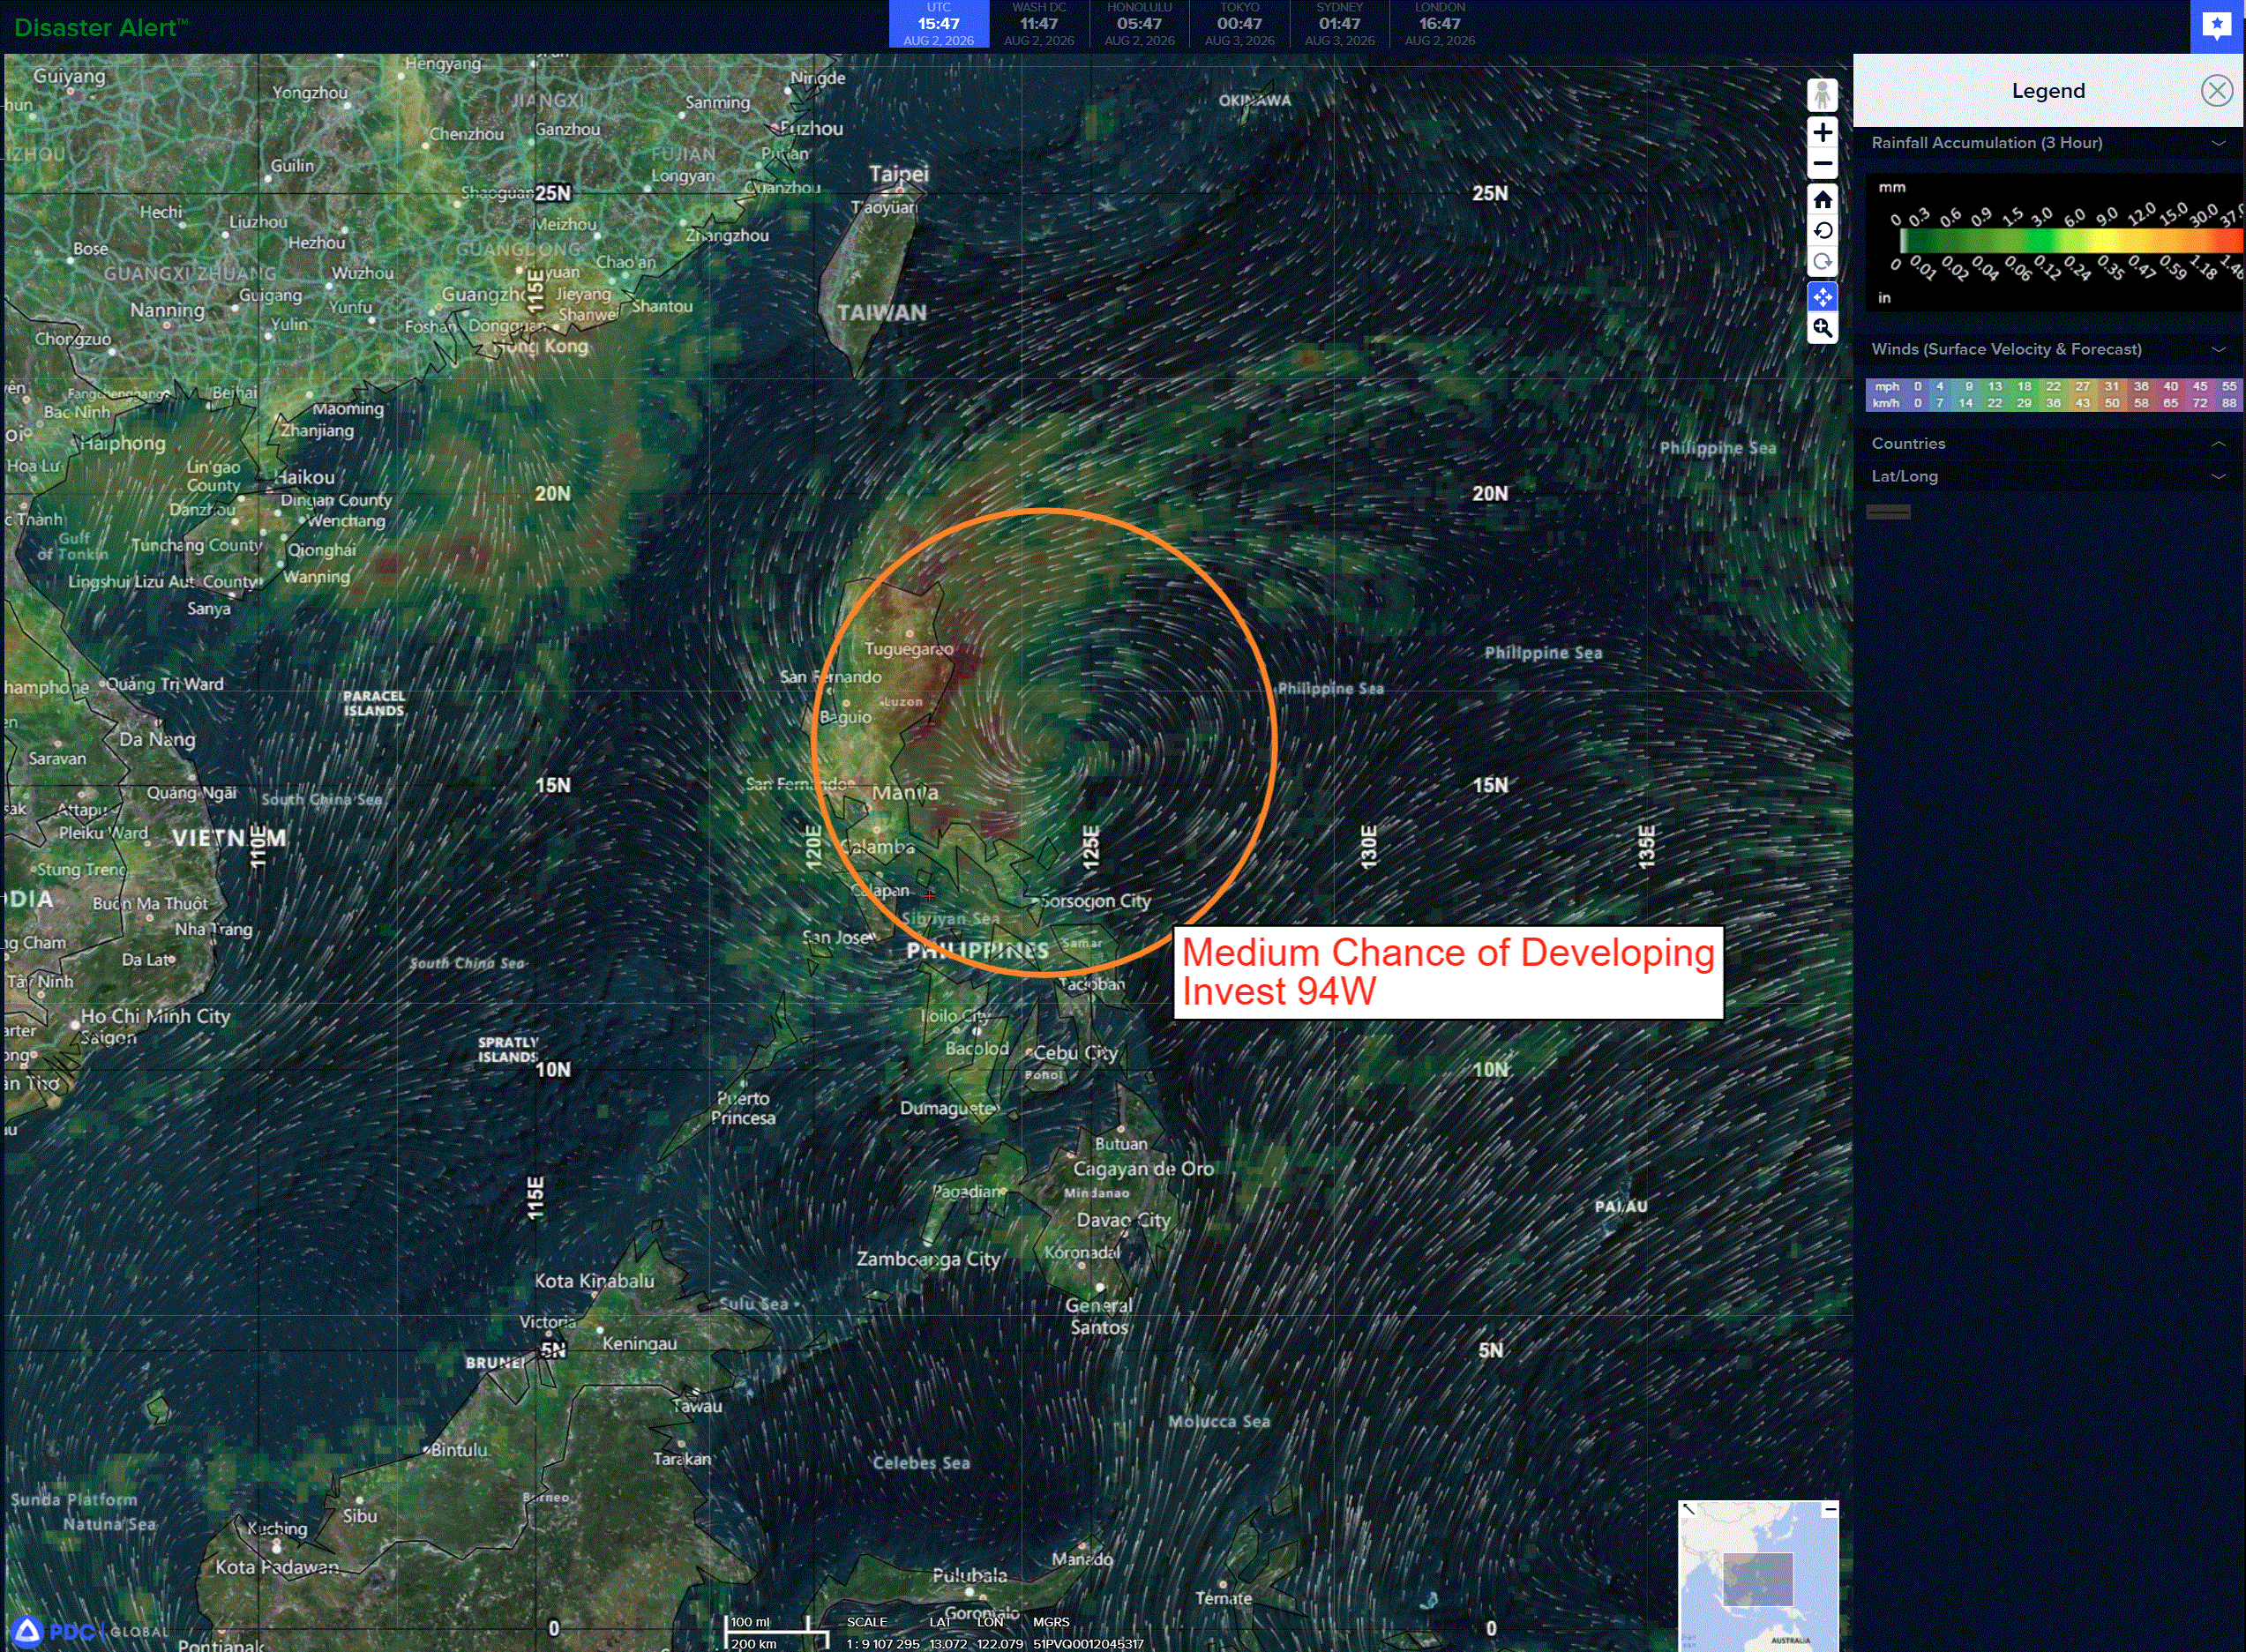Click the Sorsogon City map label
This screenshot has height=1652, width=2246.
[x=1096, y=901]
